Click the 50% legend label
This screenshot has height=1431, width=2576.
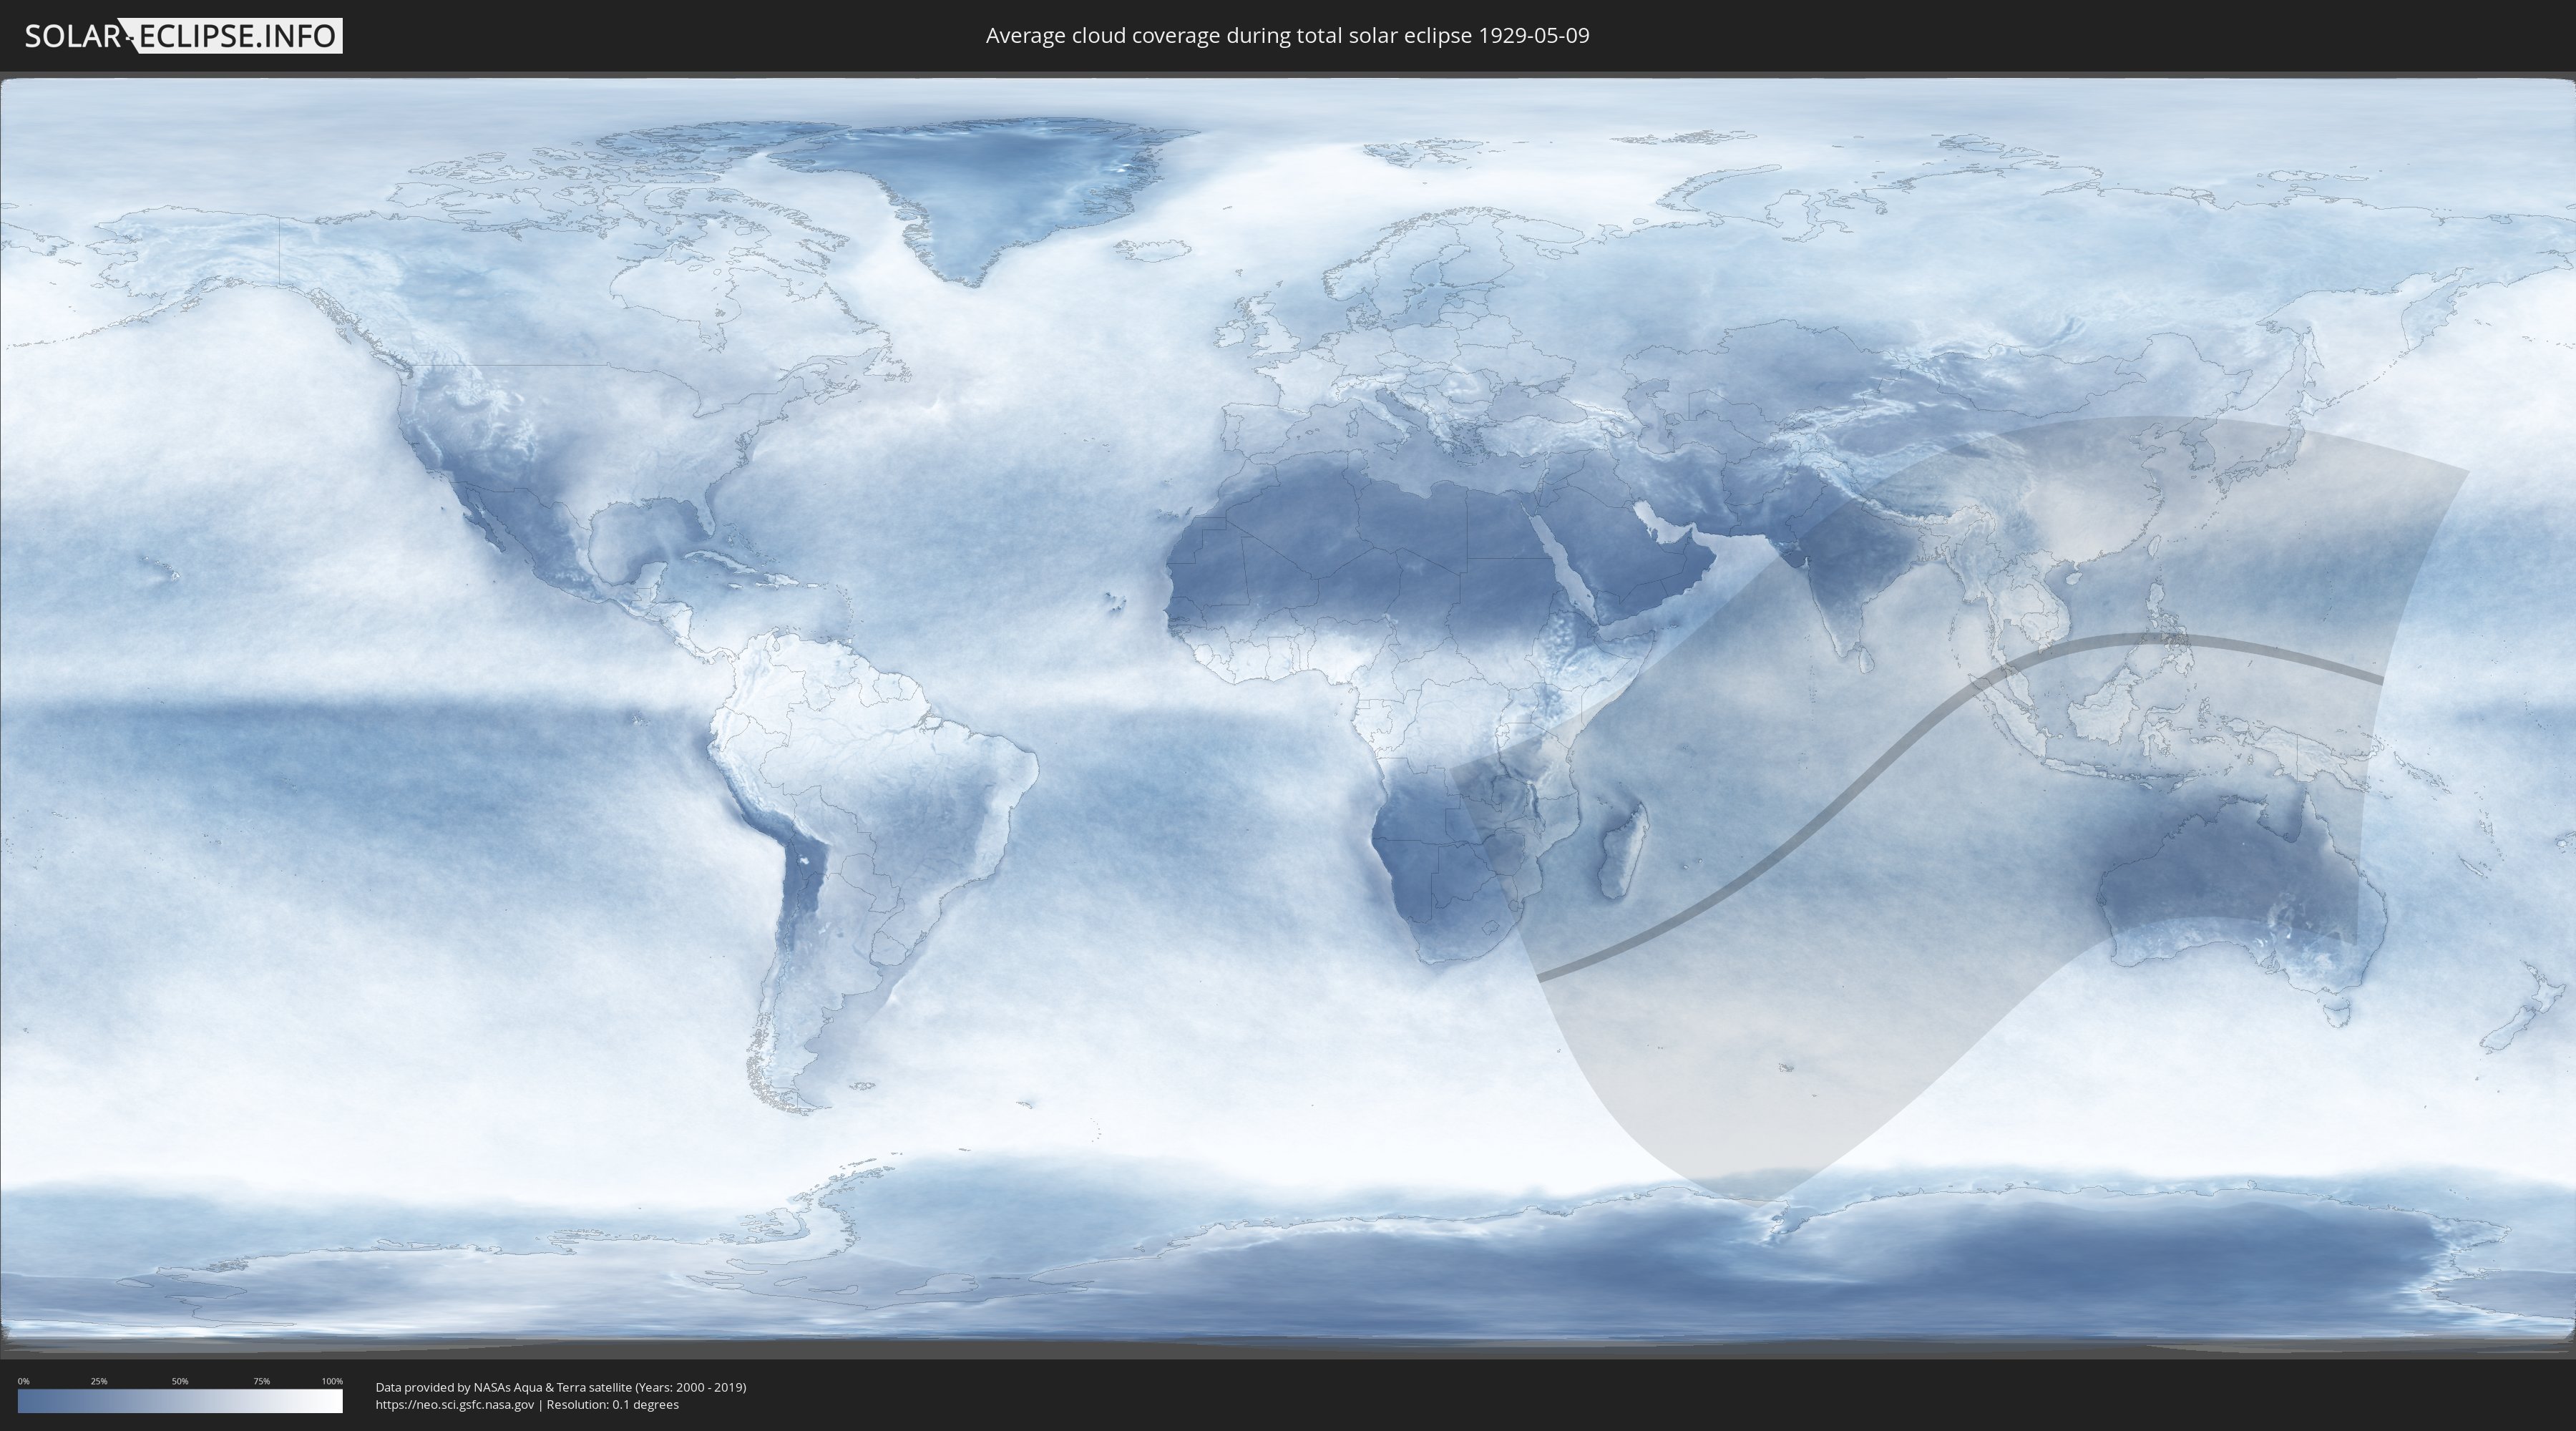coord(180,1381)
